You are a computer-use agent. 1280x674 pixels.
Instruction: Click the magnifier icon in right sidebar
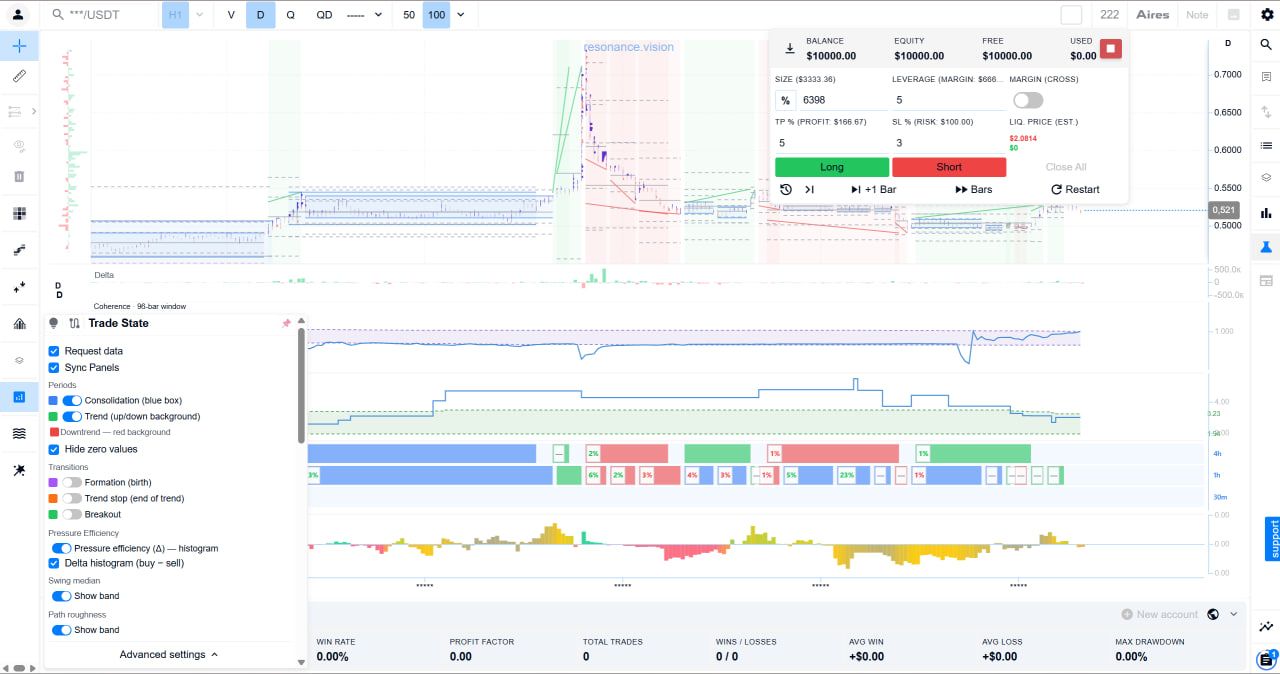[x=1266, y=45]
